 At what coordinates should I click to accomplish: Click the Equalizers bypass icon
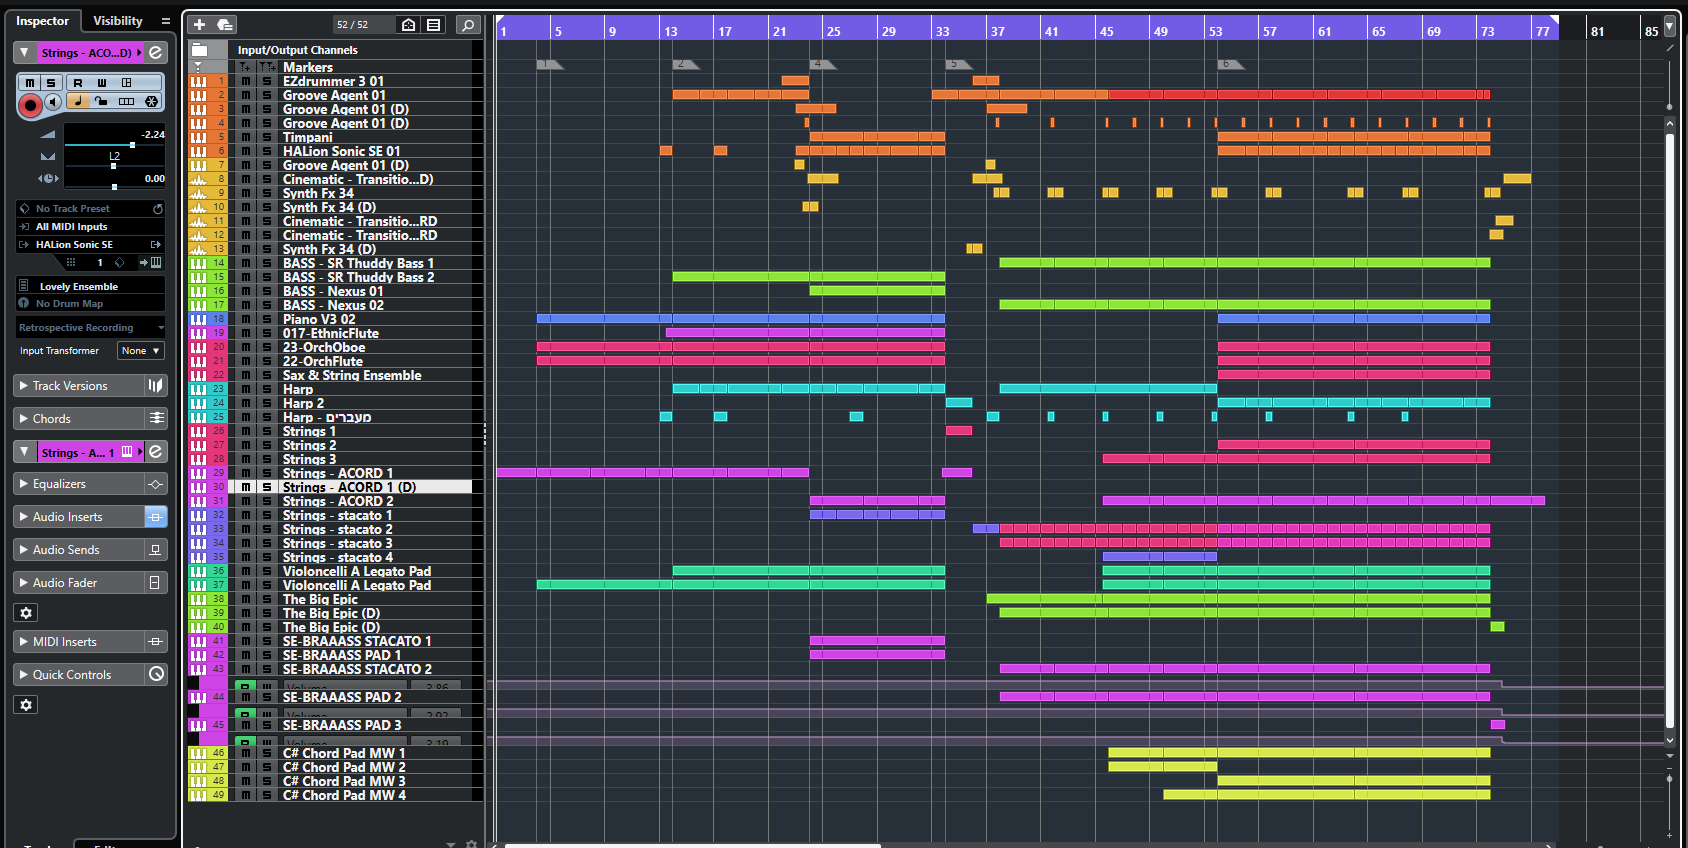coord(156,483)
